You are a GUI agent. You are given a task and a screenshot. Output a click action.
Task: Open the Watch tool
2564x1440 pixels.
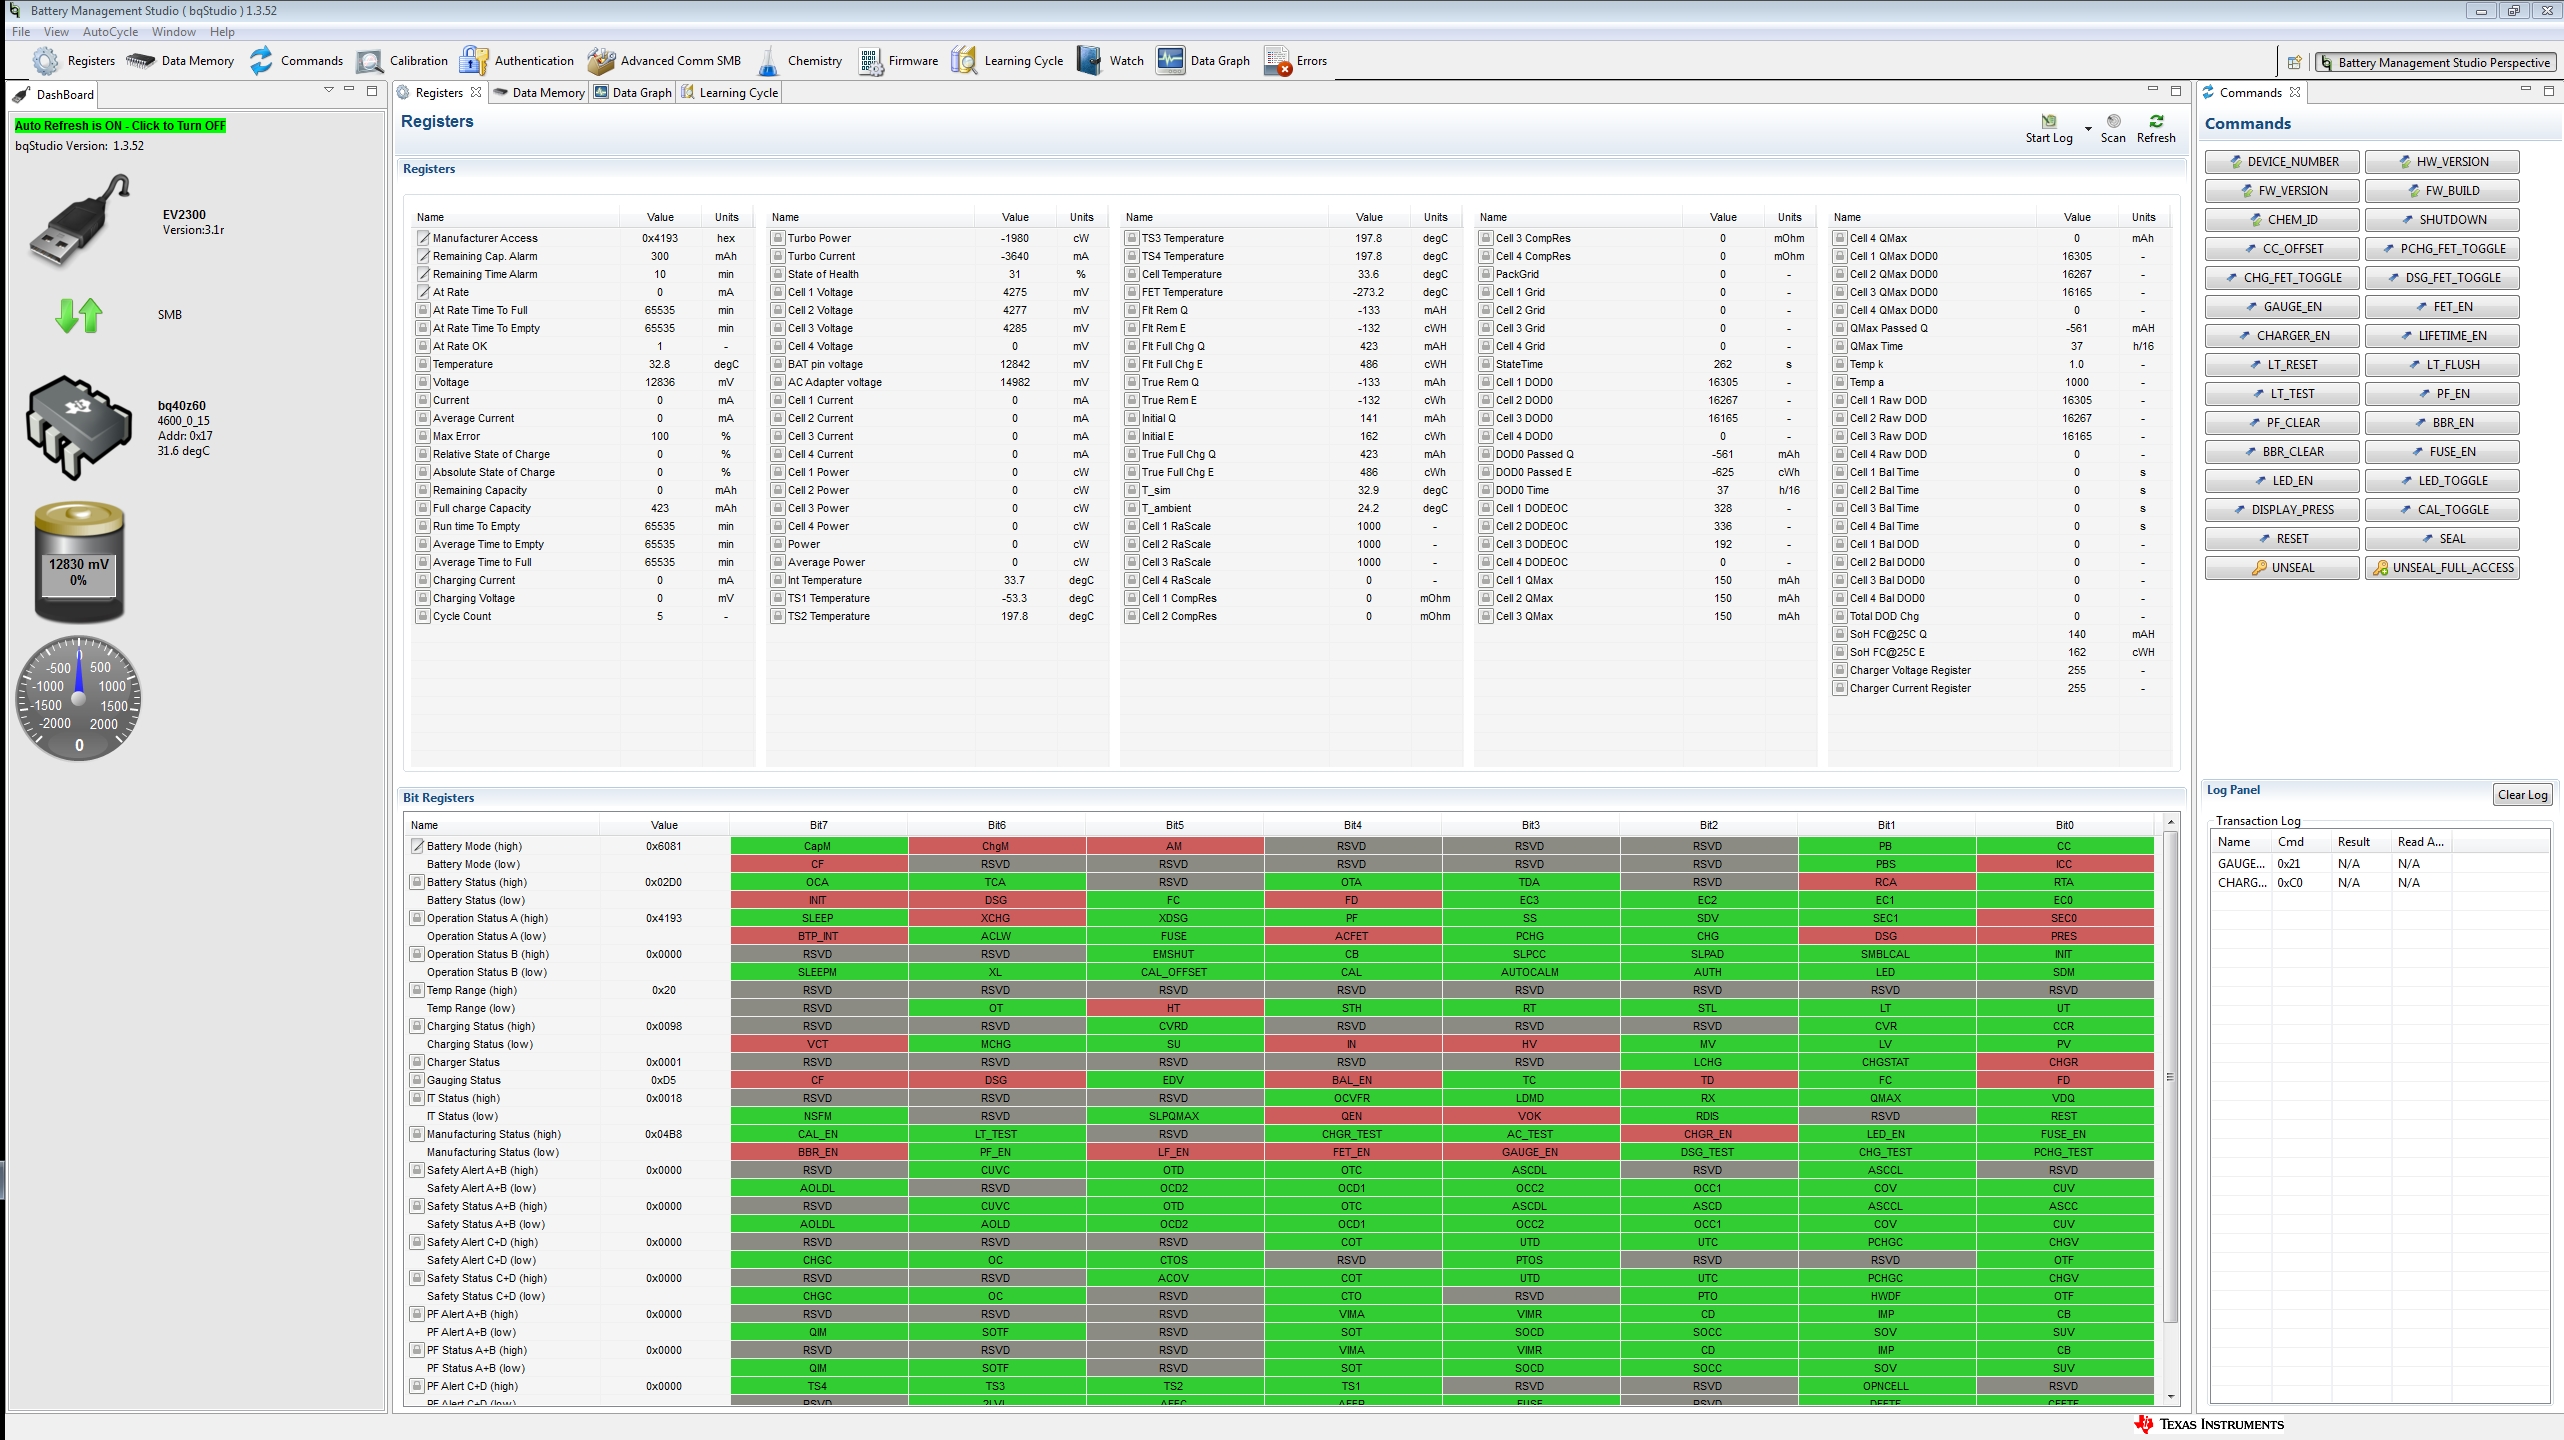[x=1110, y=61]
